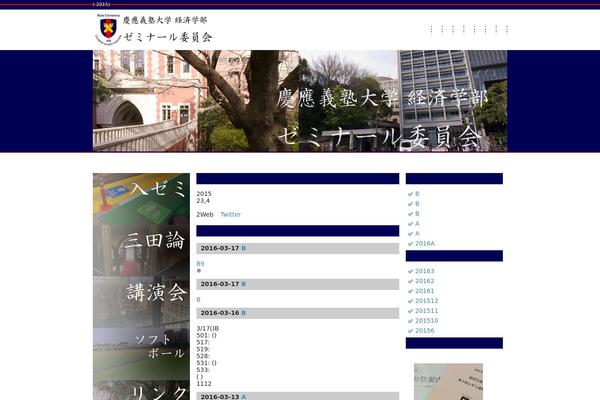This screenshot has width=600, height=400.
Task: Open the 2016-03-13 A post title link
Action: tap(243, 397)
